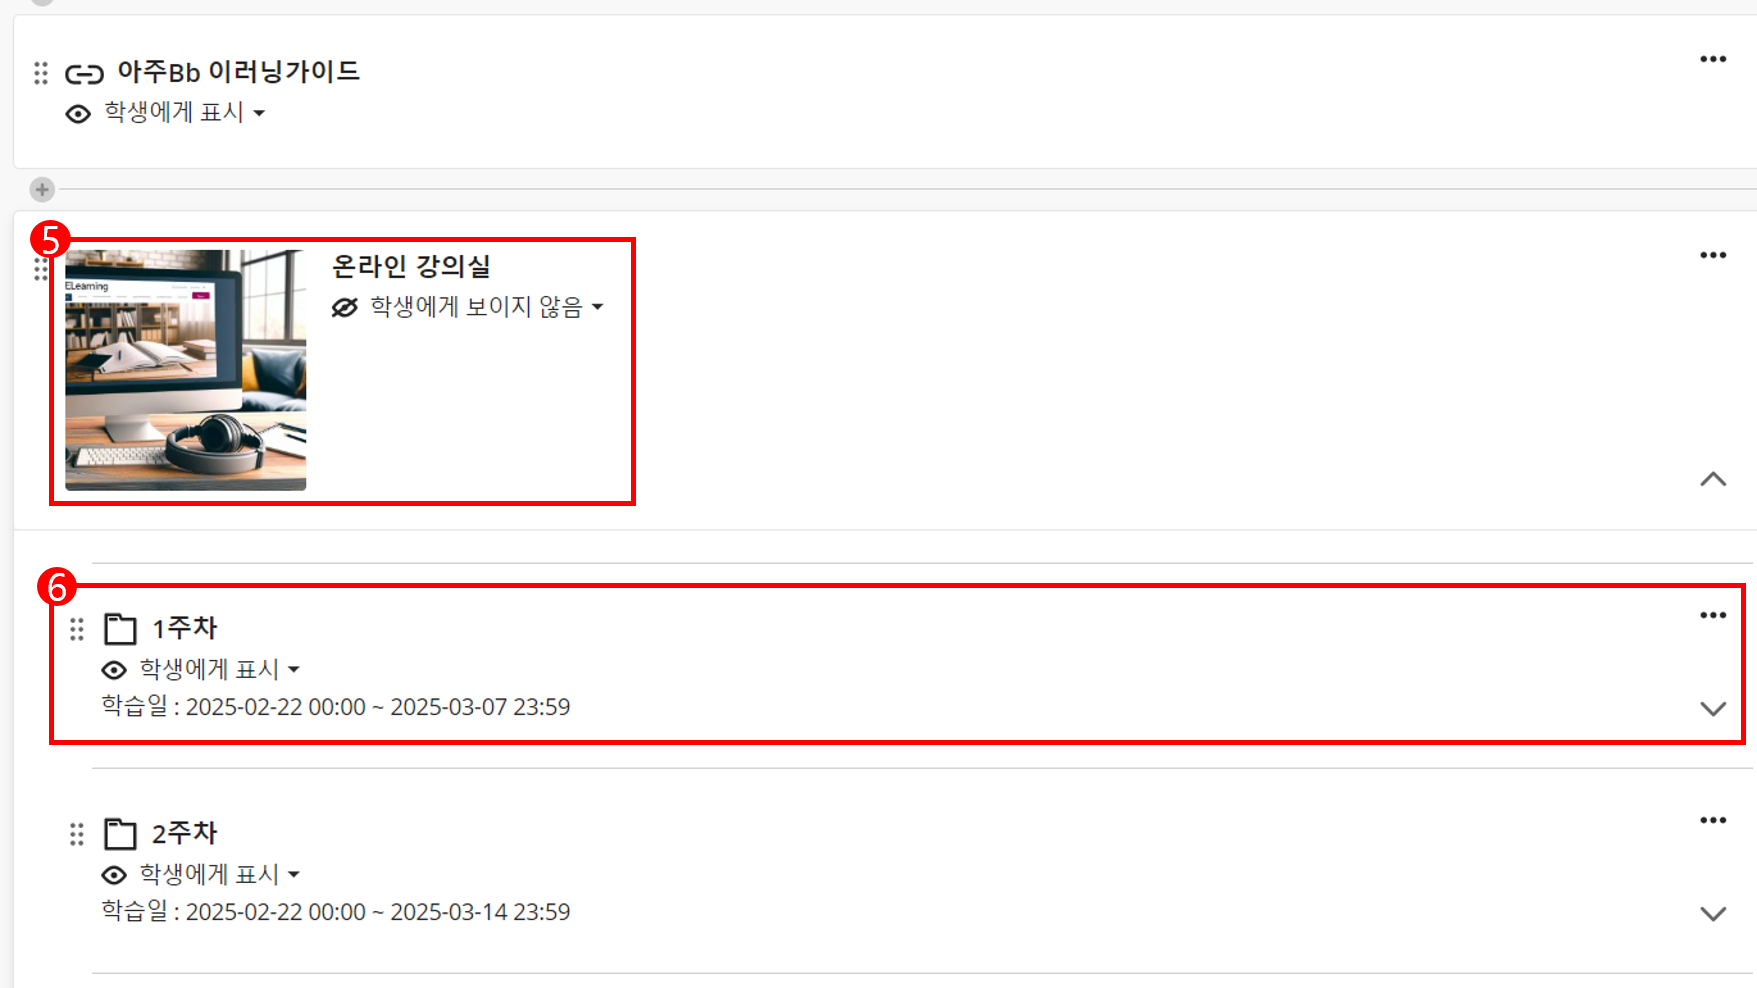Open more options for 온라인 강의실 module
Image resolution: width=1757 pixels, height=988 pixels.
pyautogui.click(x=1713, y=255)
